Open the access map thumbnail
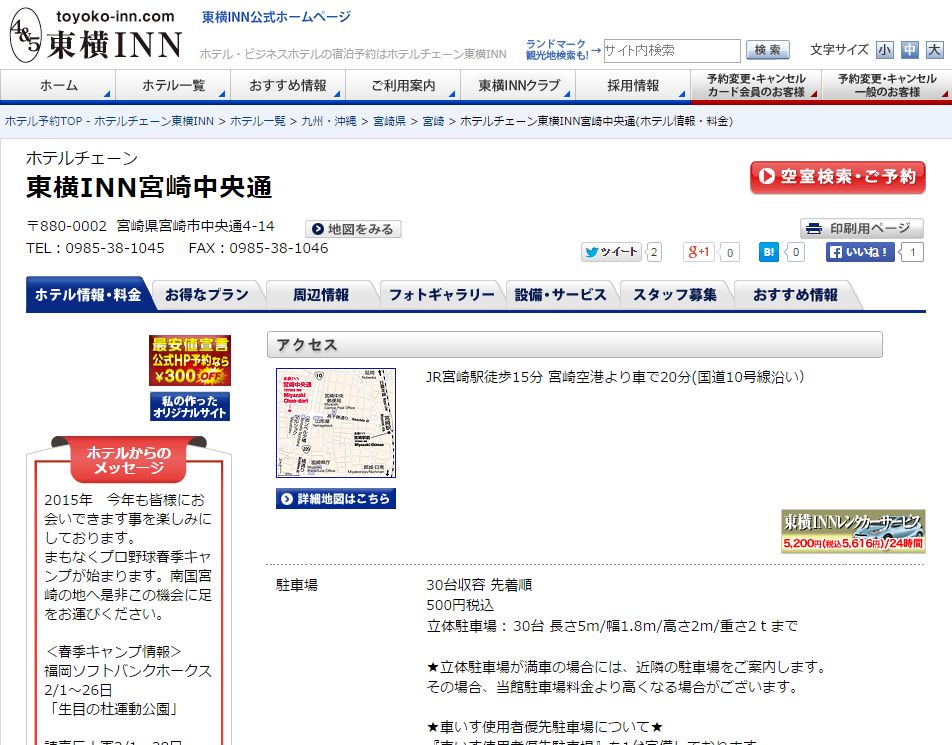The width and height of the screenshot is (952, 745). pyautogui.click(x=336, y=423)
